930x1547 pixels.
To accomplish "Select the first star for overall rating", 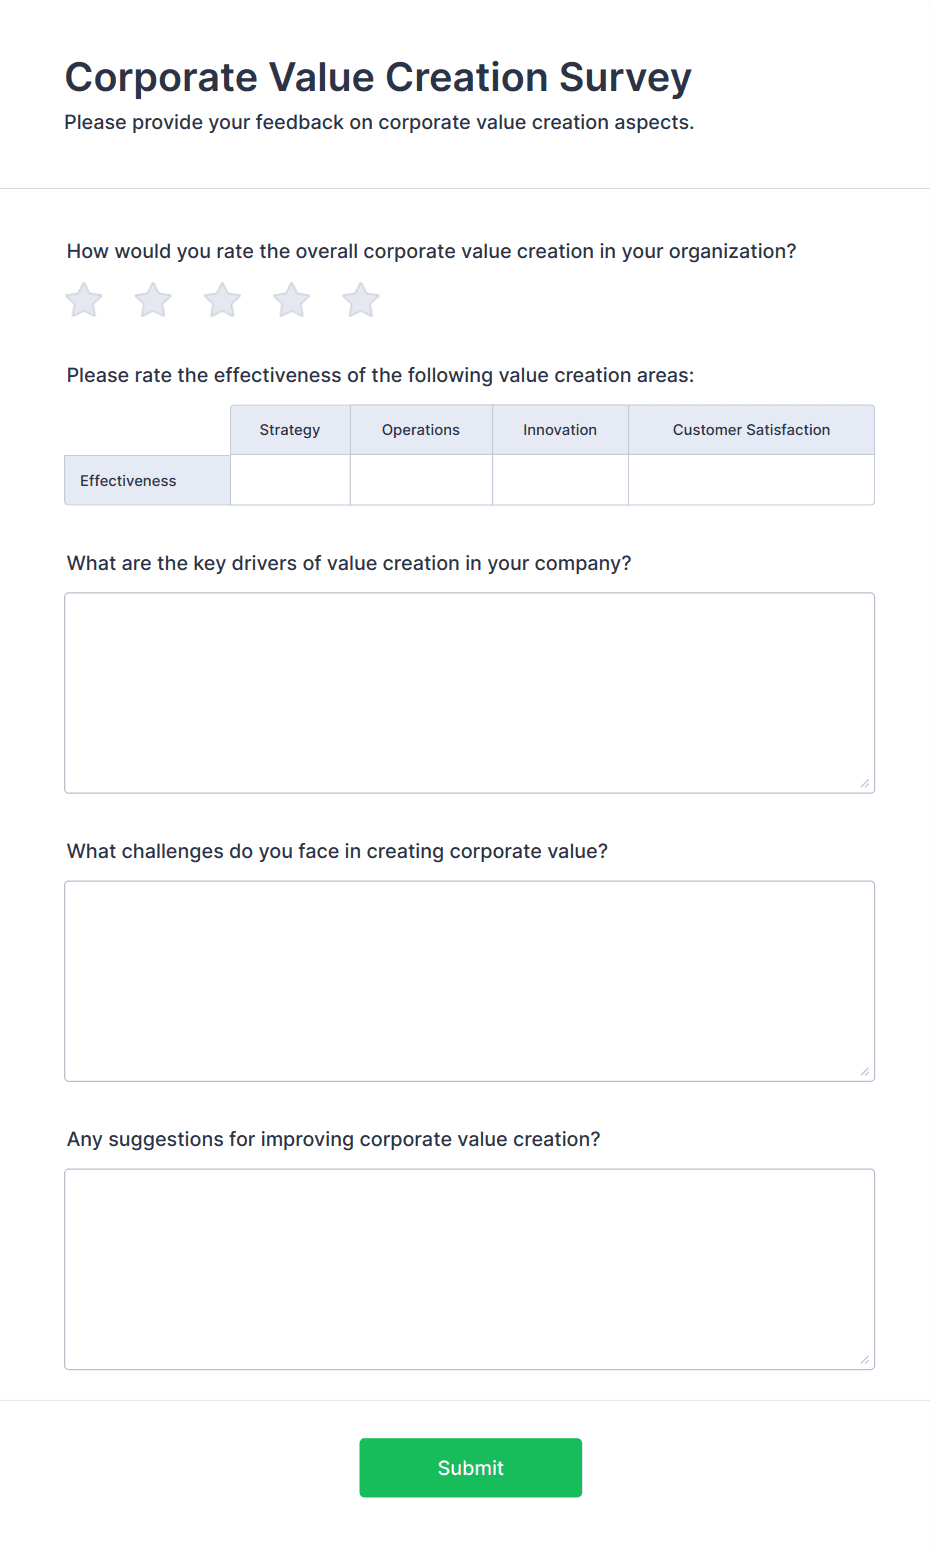I will pos(83,299).
